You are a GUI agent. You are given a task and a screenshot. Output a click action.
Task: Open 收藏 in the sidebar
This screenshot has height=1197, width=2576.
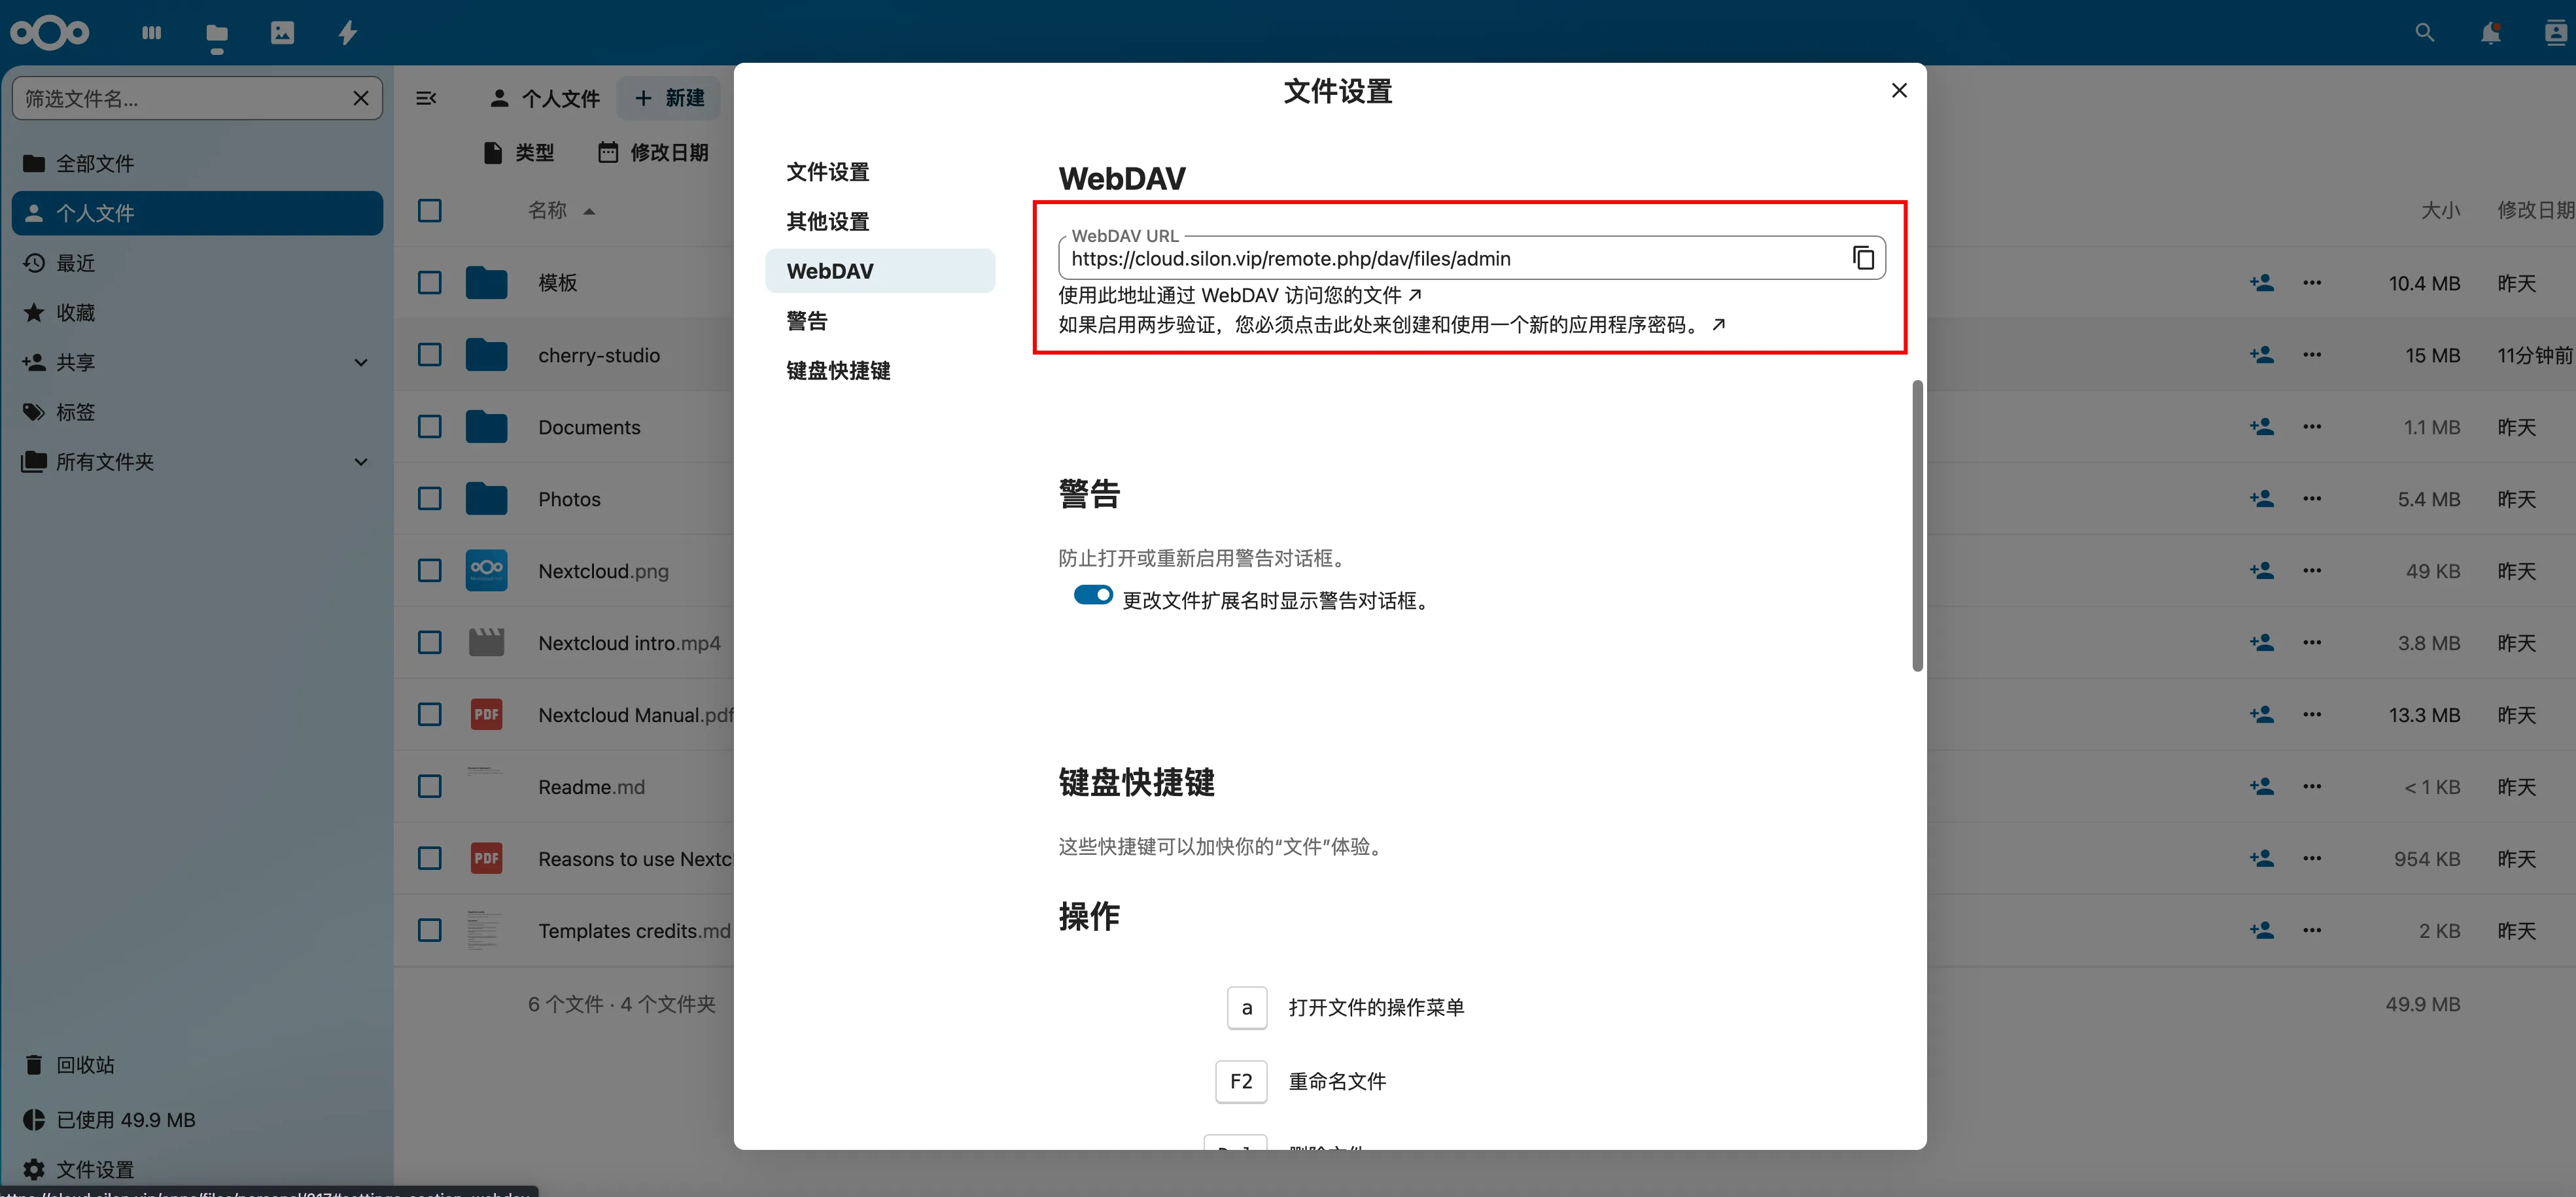click(197, 313)
